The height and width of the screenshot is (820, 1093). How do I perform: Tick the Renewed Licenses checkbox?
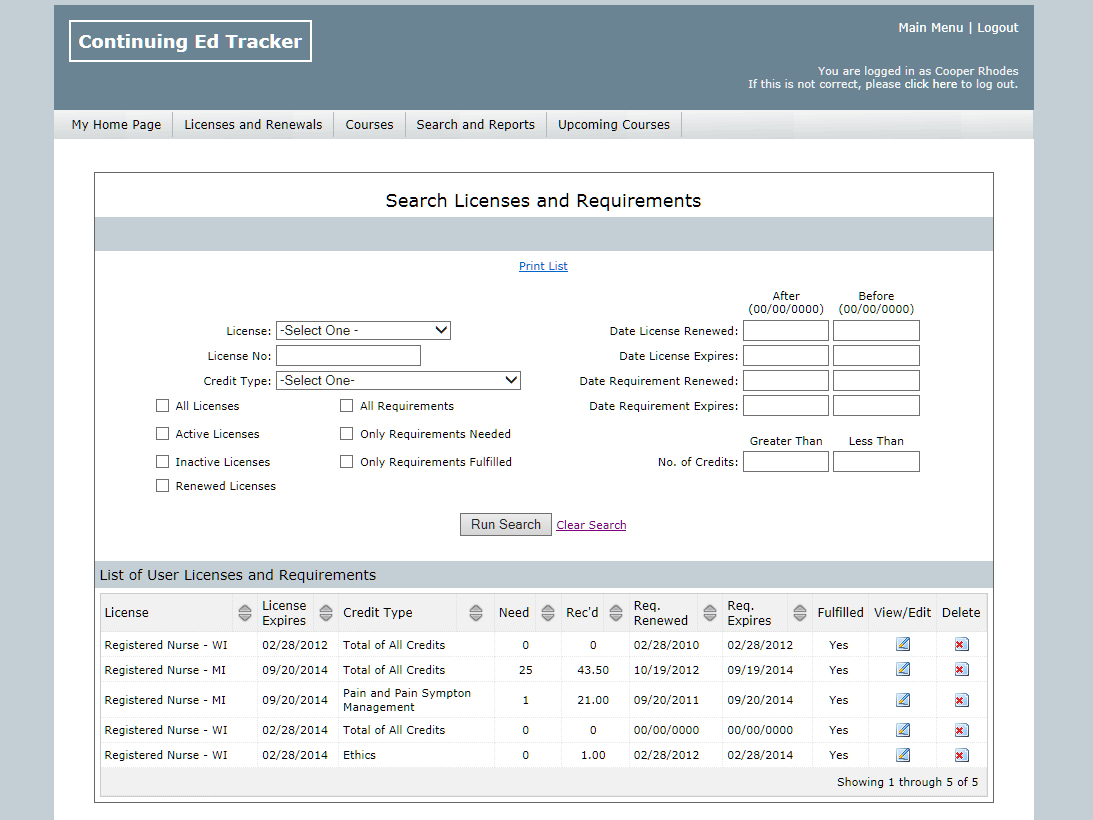point(162,486)
